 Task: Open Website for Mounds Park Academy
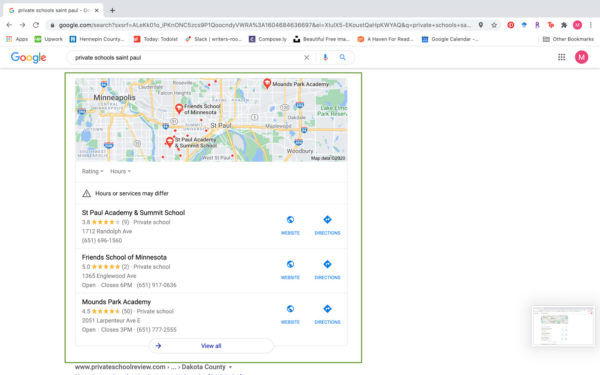(290, 314)
